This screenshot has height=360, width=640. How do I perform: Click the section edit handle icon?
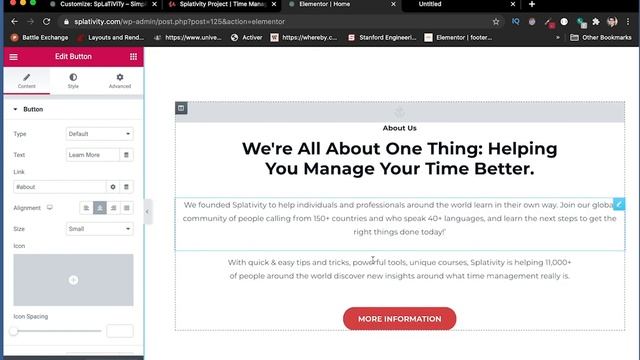(x=181, y=108)
